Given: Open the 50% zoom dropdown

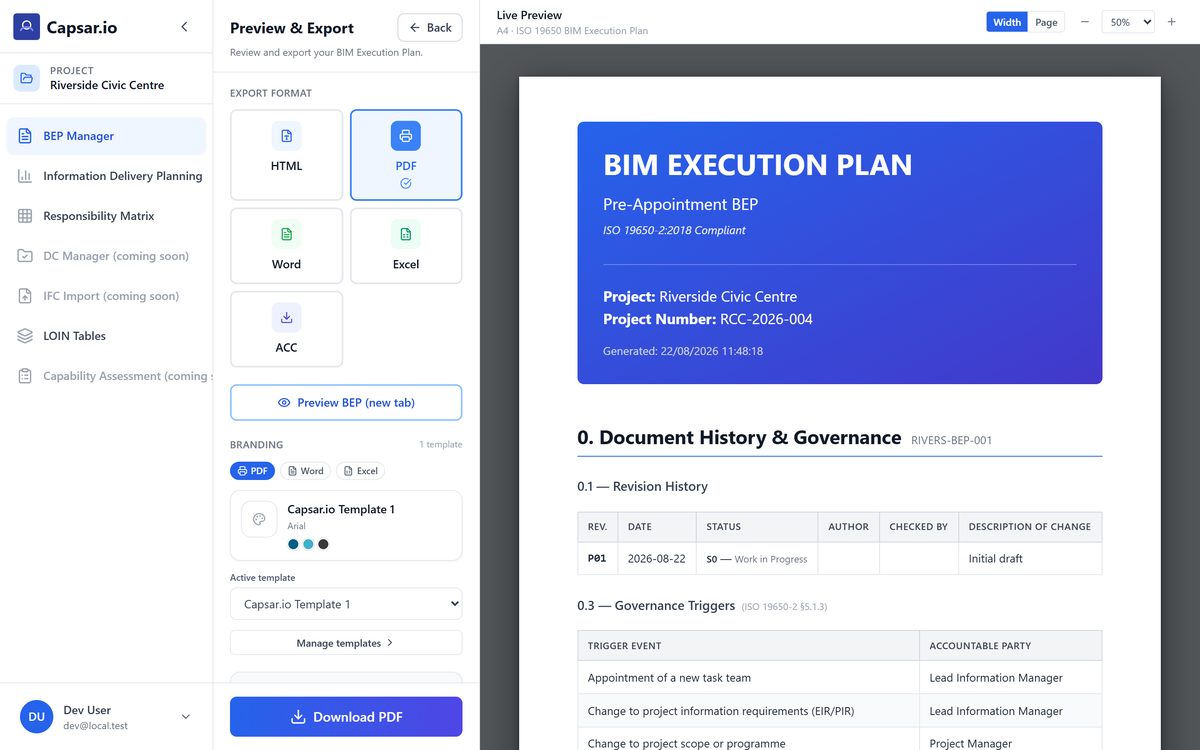Looking at the screenshot, I should click(1128, 22).
